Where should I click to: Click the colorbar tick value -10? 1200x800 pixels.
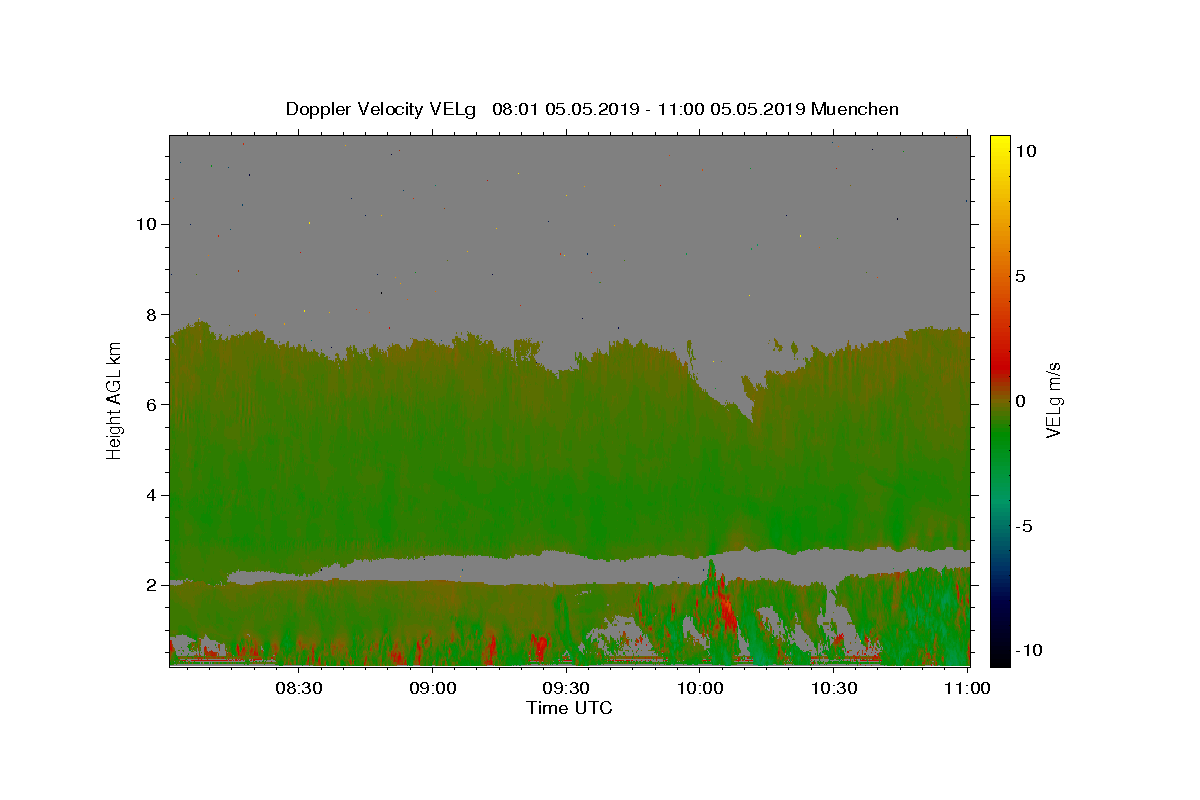pos(1027,650)
